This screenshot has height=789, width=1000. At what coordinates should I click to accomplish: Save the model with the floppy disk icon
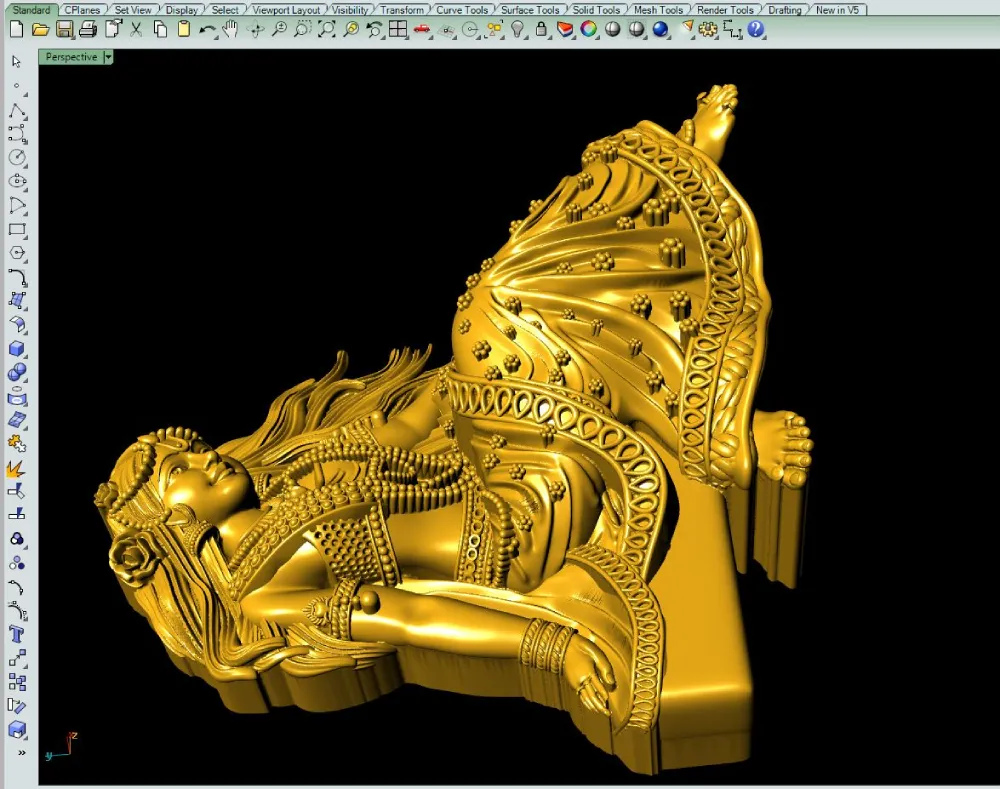[64, 29]
